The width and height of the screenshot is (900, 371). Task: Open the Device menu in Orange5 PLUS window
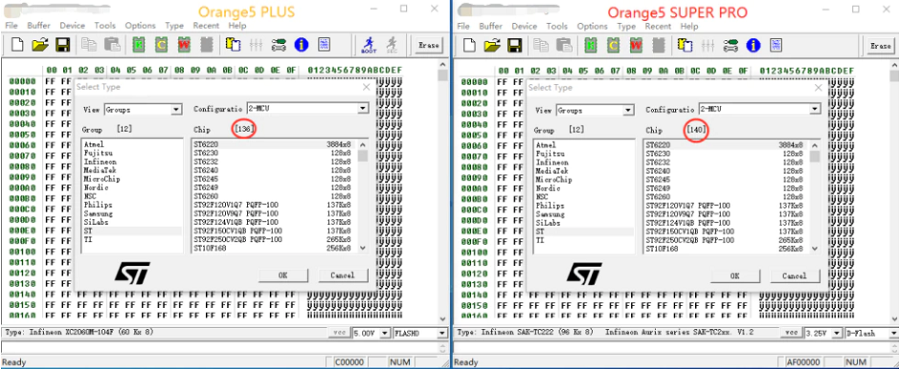coord(72,26)
